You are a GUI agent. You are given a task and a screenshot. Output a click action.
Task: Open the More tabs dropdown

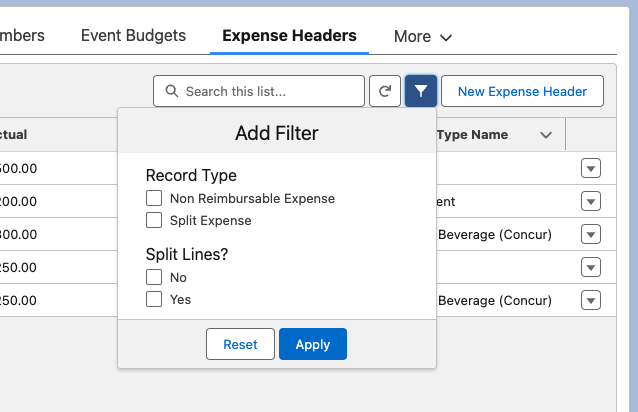(423, 36)
